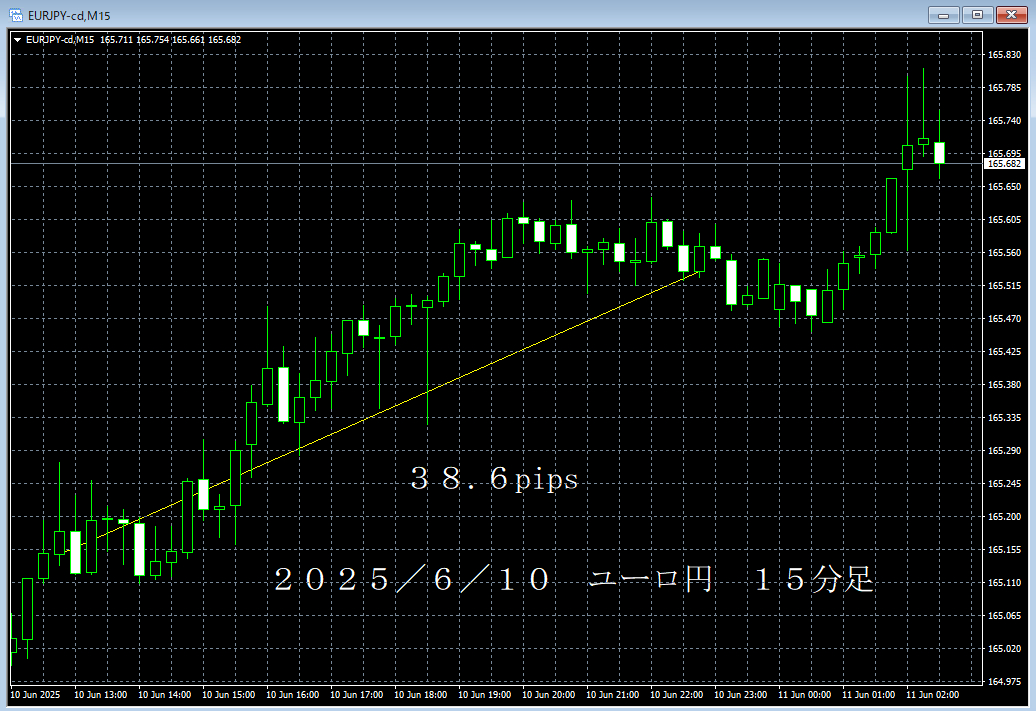Click the 165.560 price scale value
The width and height of the screenshot is (1036, 711).
pyautogui.click(x=1004, y=253)
